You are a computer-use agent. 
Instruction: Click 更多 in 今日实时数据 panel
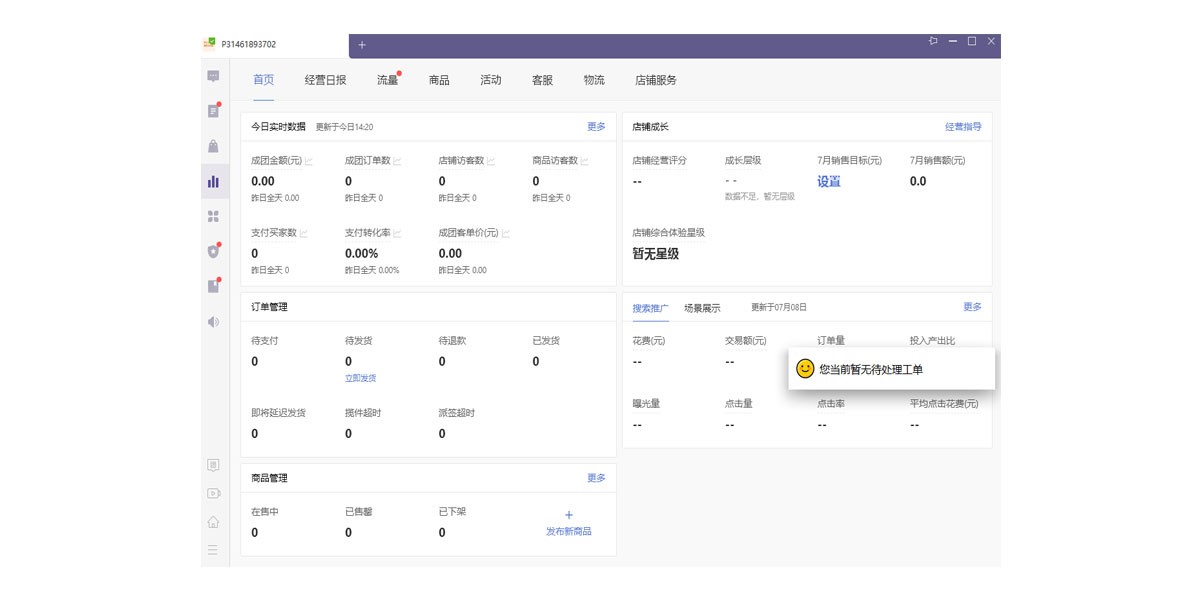pyautogui.click(x=596, y=127)
